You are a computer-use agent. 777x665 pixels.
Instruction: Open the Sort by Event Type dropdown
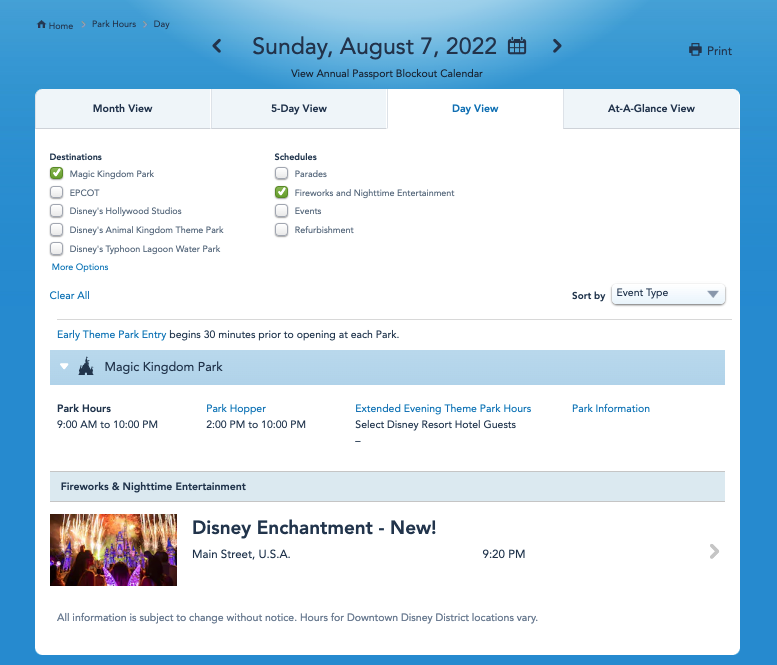pos(668,294)
